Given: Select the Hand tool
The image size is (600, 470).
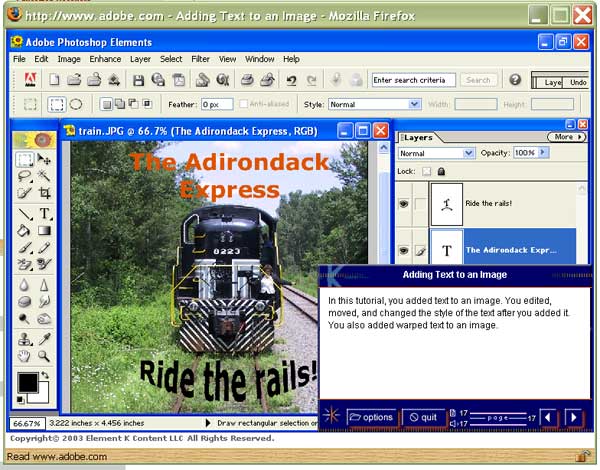Looking at the screenshot, I should (24, 356).
